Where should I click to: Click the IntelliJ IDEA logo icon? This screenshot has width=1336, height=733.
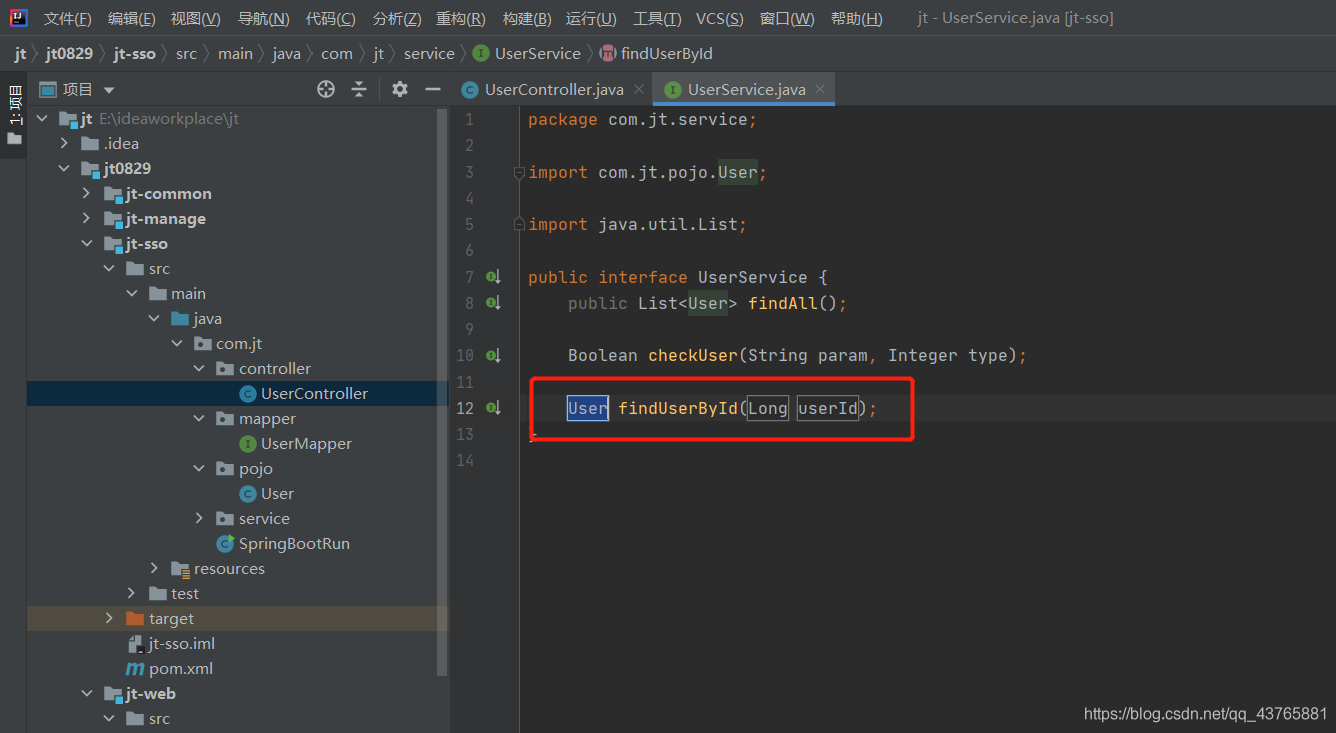19,18
